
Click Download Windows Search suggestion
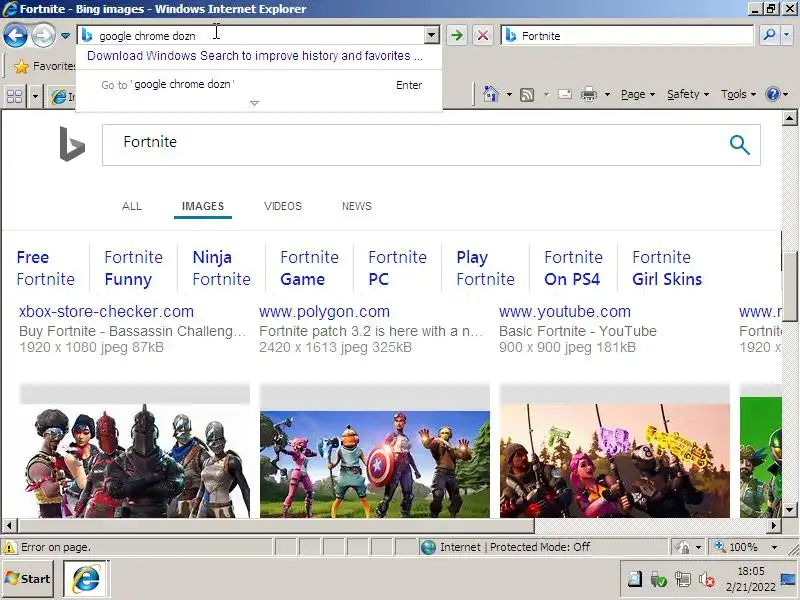point(255,56)
